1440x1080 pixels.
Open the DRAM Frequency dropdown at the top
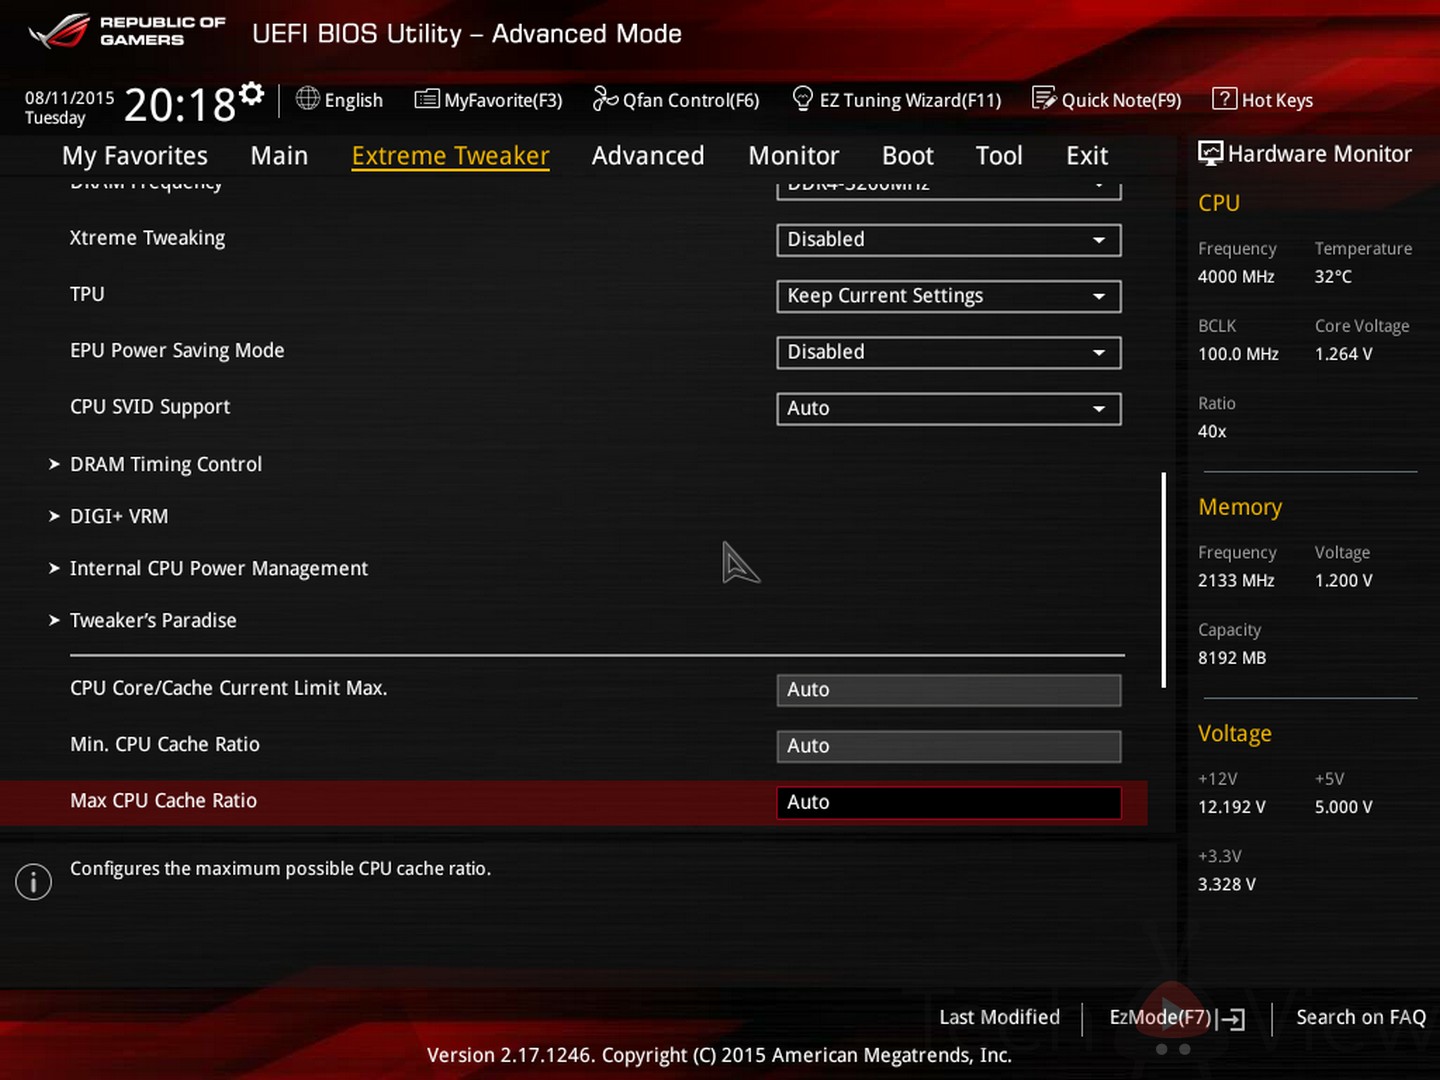(x=948, y=190)
